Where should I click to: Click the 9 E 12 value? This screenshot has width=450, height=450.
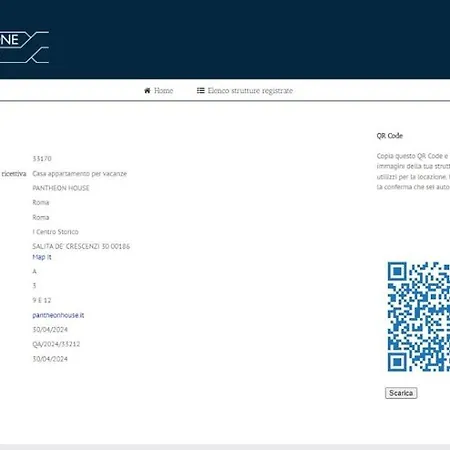tap(42, 300)
